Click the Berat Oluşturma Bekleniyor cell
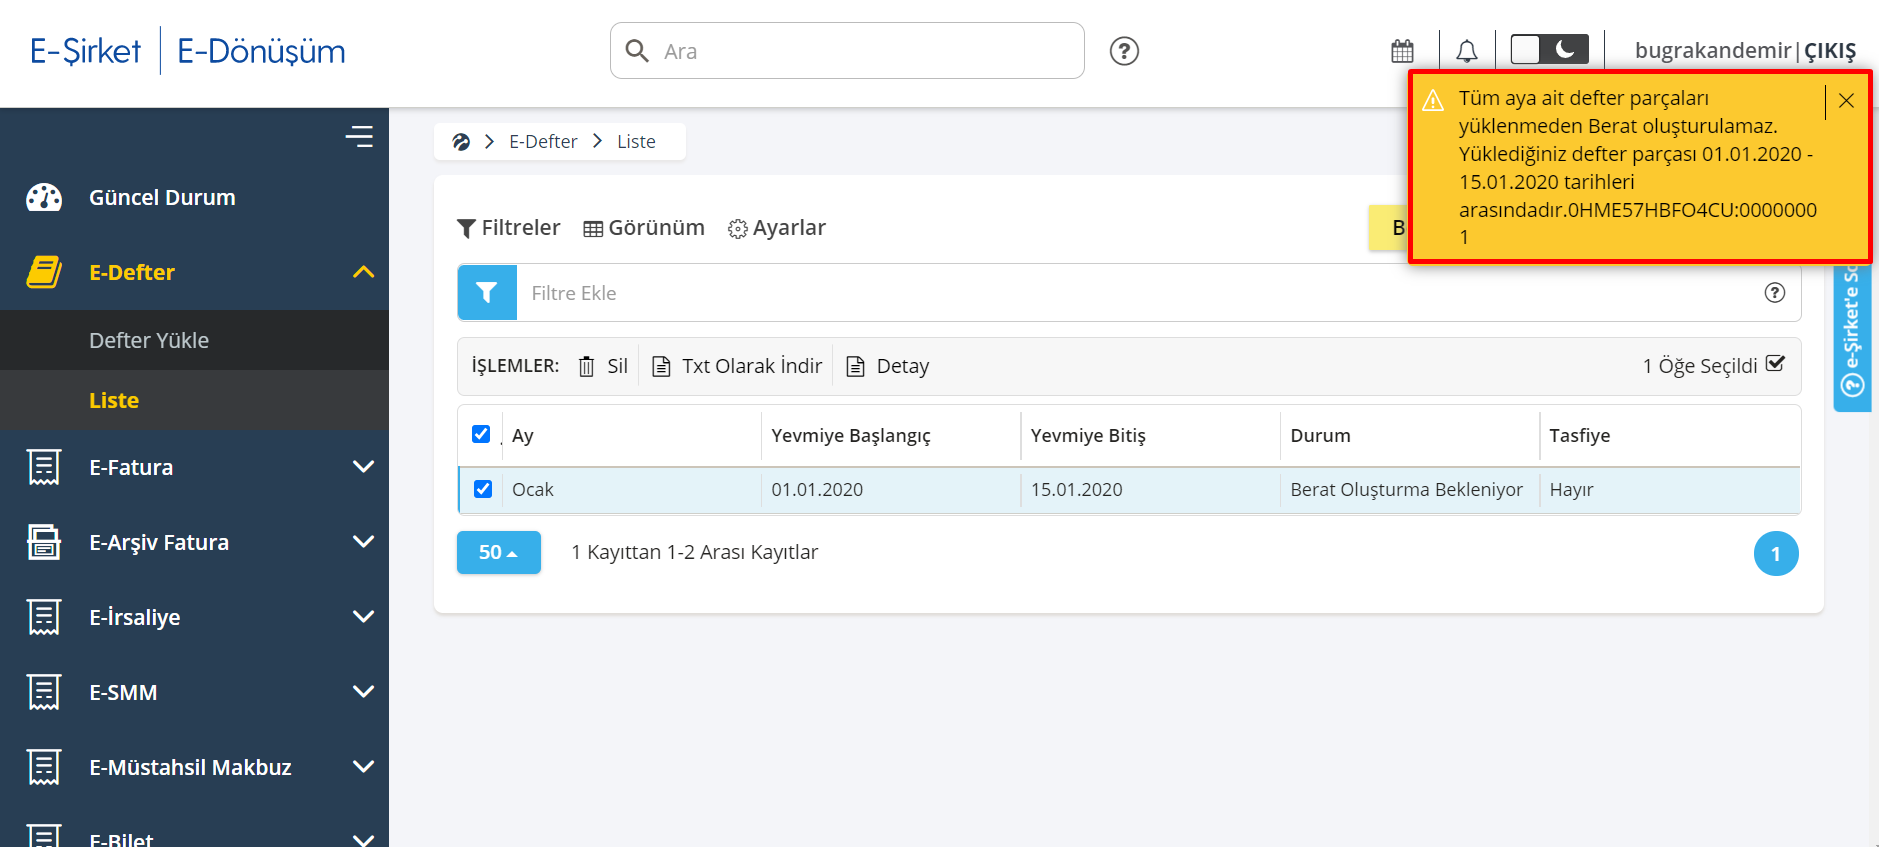1879x847 pixels. pos(1407,490)
